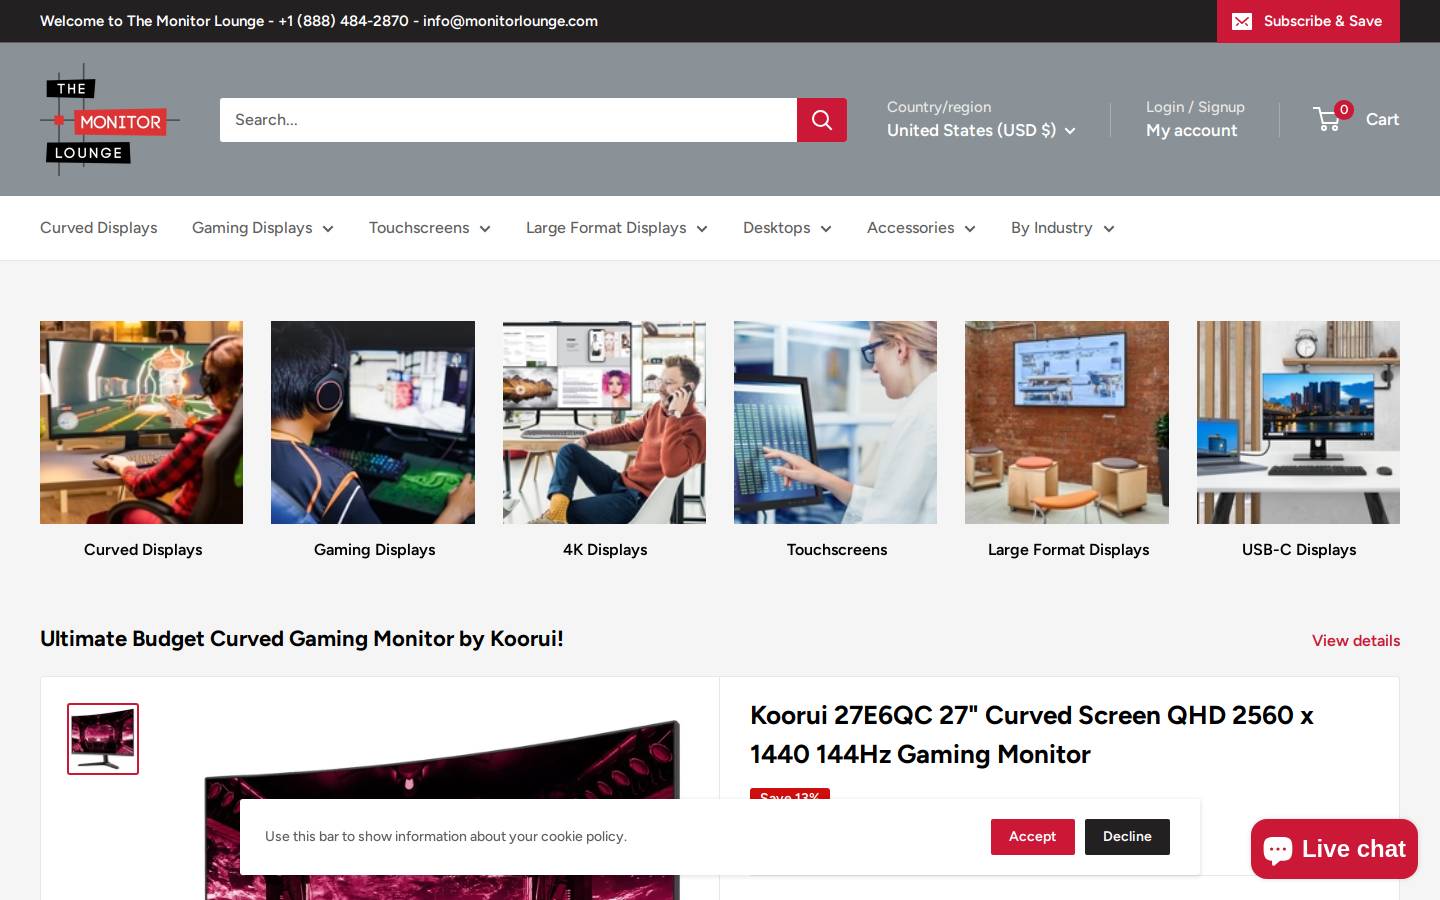This screenshot has width=1440, height=900.
Task: Click the Curved Displays caption under its image
Action: 143,550
